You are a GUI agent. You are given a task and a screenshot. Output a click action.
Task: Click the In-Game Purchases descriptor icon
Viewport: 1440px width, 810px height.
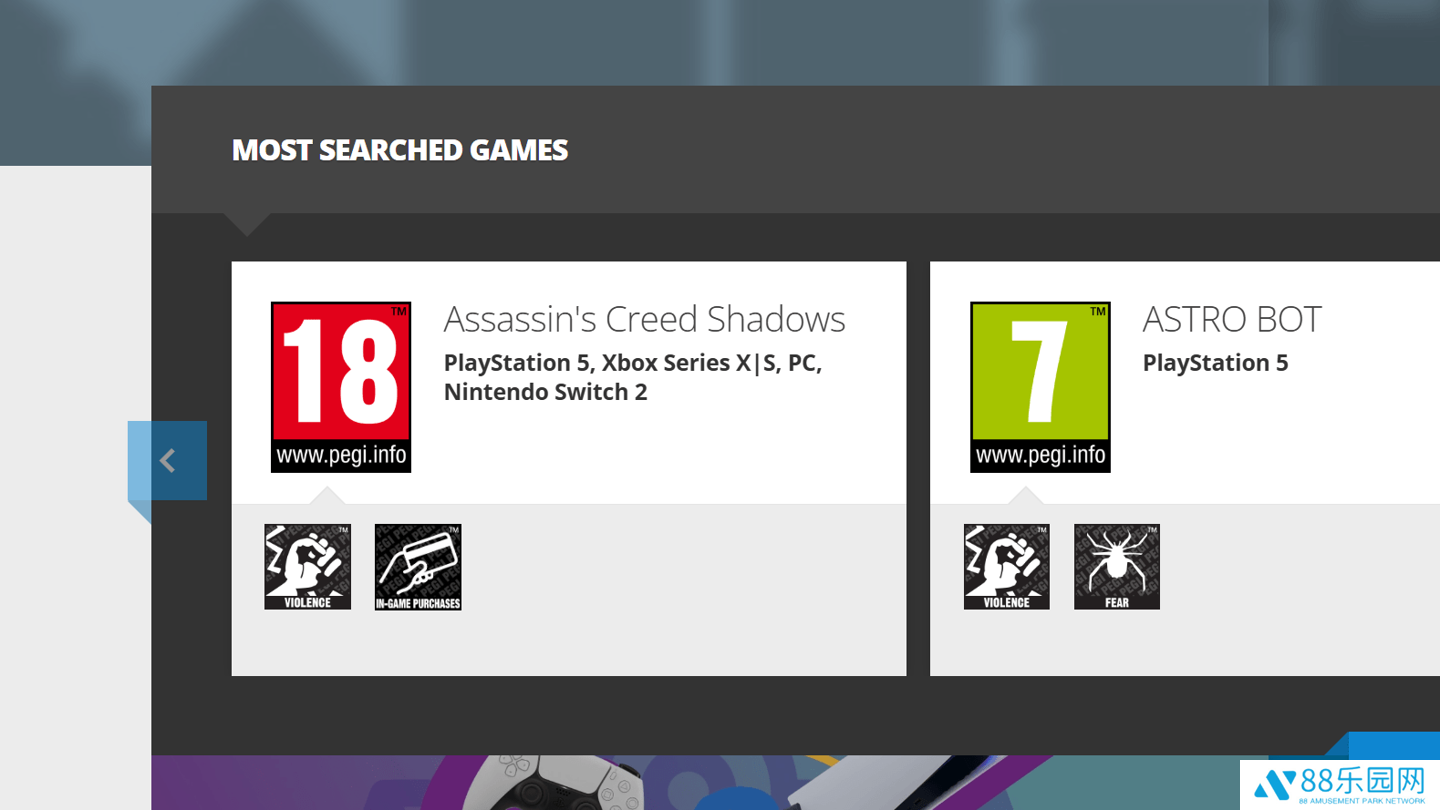pyautogui.click(x=418, y=566)
